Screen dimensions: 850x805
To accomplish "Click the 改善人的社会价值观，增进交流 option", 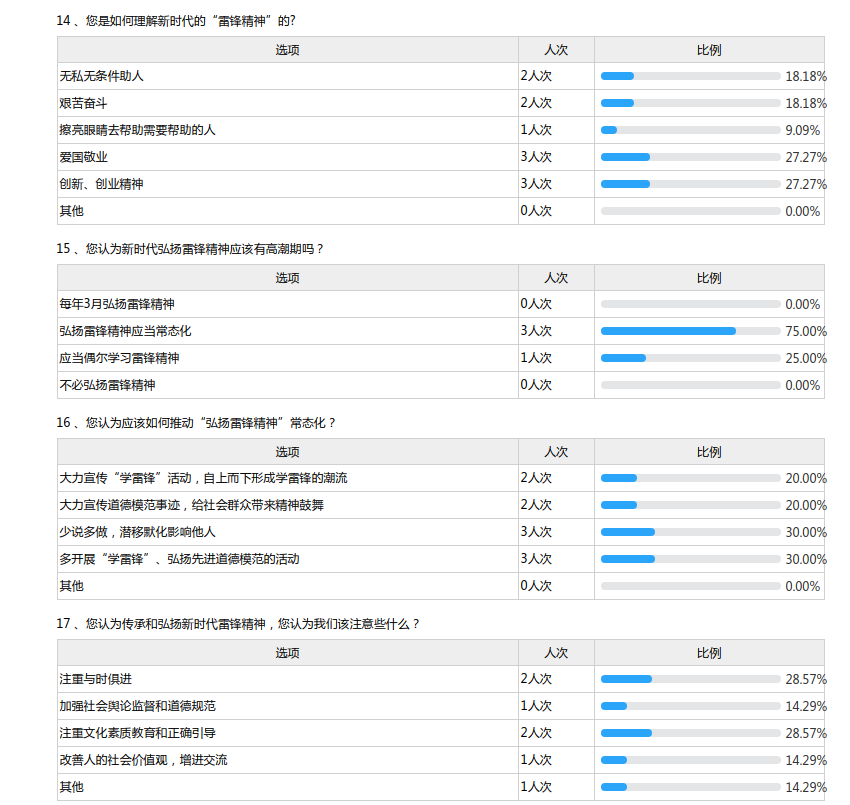I will [x=143, y=760].
